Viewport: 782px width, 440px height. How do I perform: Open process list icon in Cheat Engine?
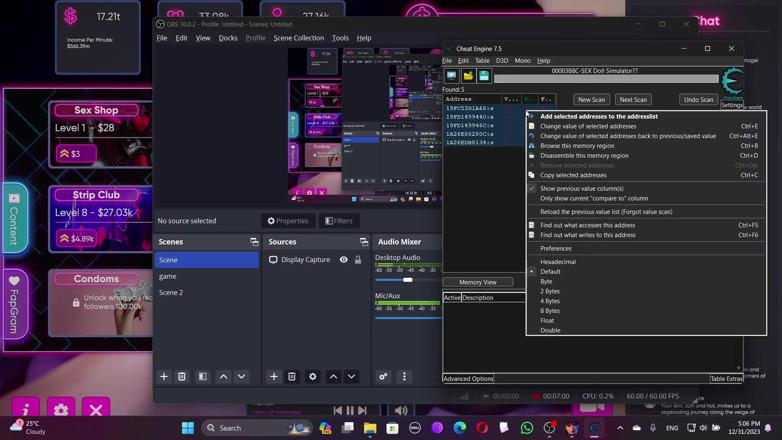pyautogui.click(x=451, y=76)
